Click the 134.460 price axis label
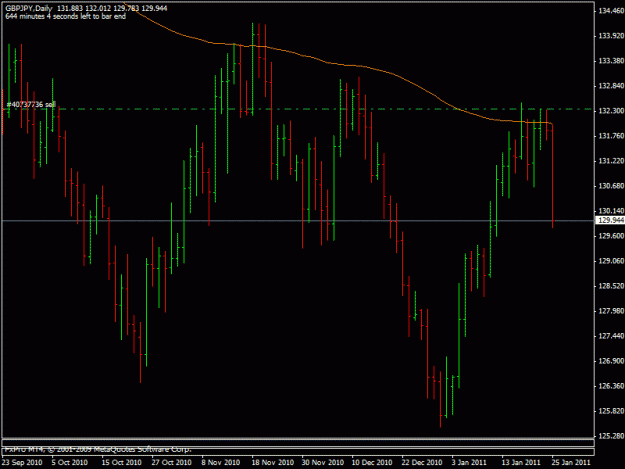Image resolution: width=625 pixels, height=469 pixels. (x=611, y=11)
